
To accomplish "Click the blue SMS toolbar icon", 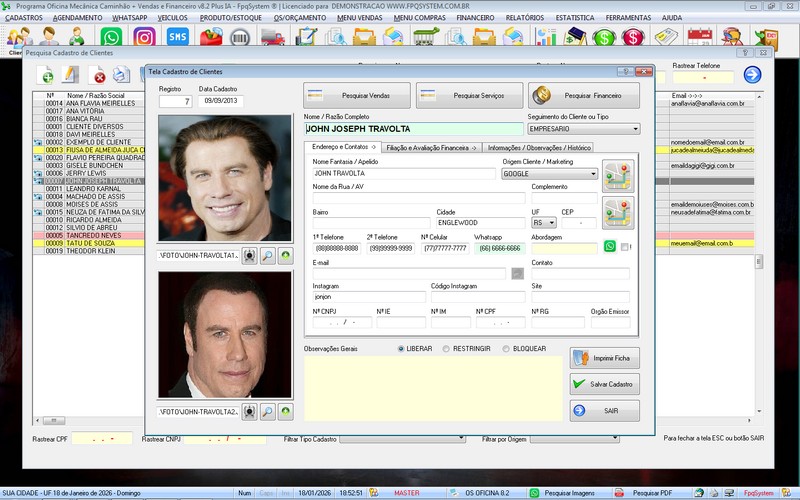I will coord(177,37).
